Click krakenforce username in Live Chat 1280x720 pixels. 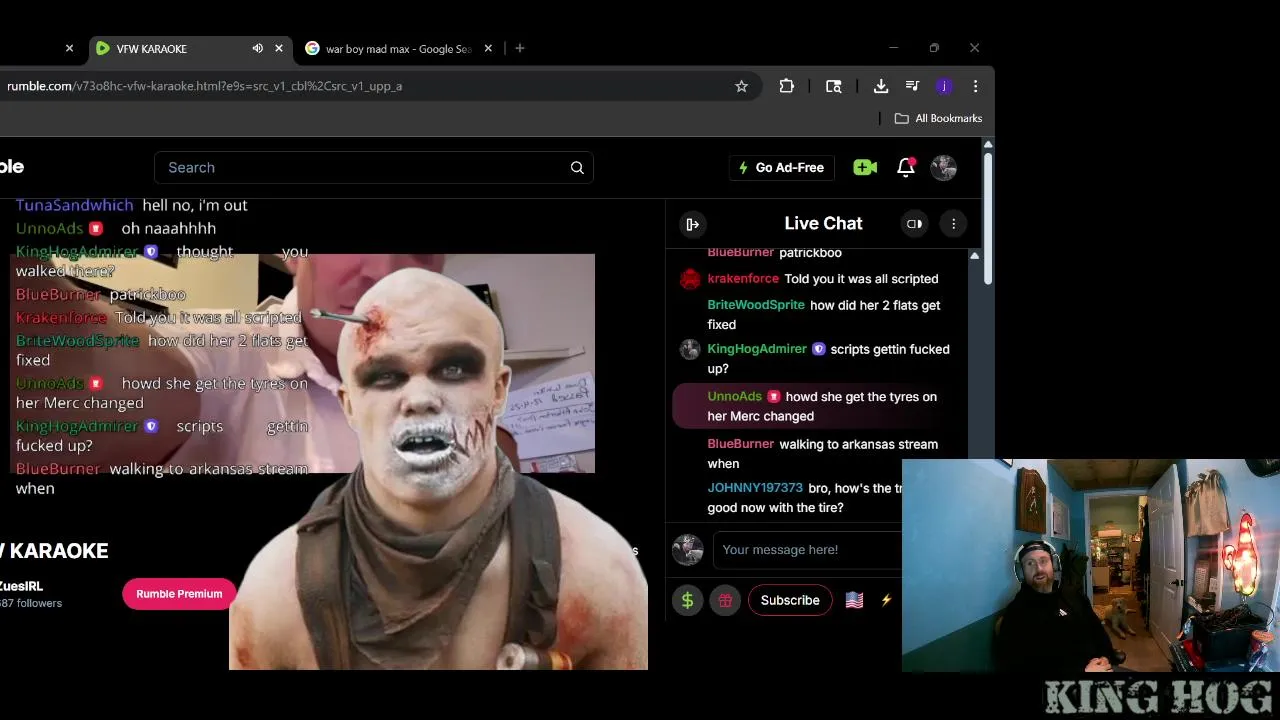(743, 279)
